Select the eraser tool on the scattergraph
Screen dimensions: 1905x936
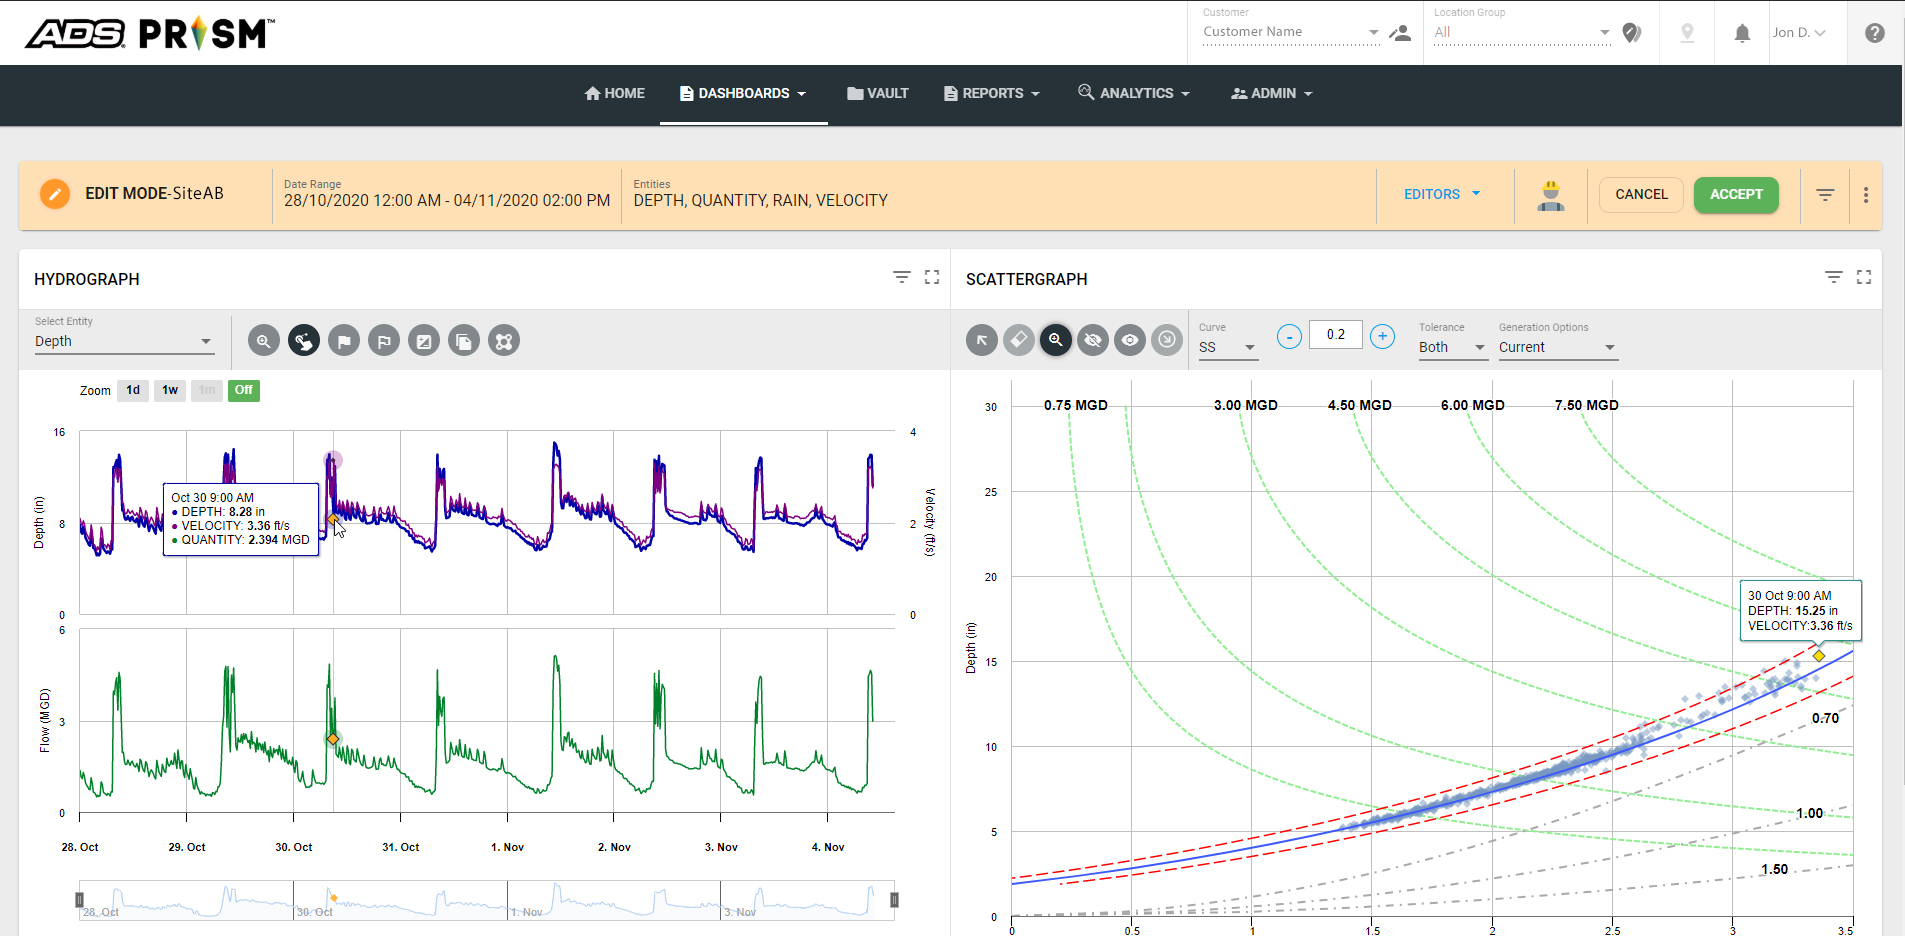pos(1019,340)
